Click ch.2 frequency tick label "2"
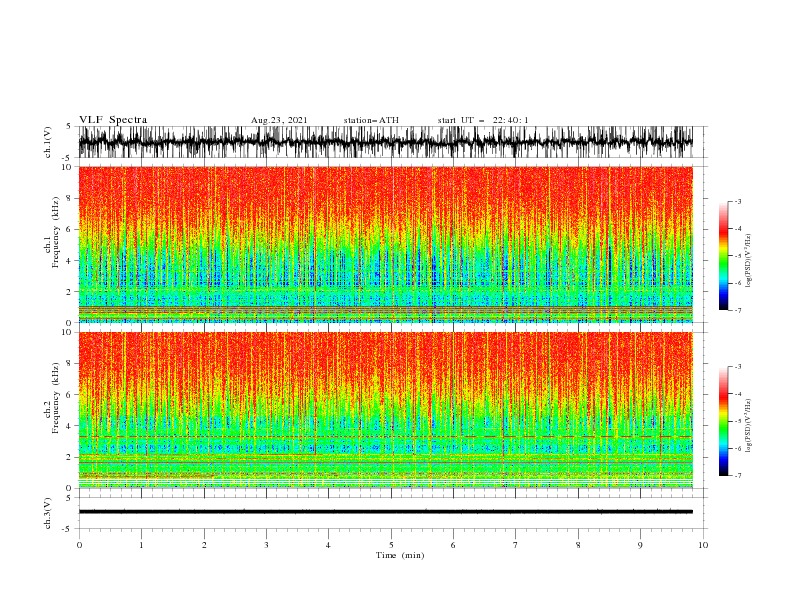This screenshot has height=612, width=792. tap(69, 457)
